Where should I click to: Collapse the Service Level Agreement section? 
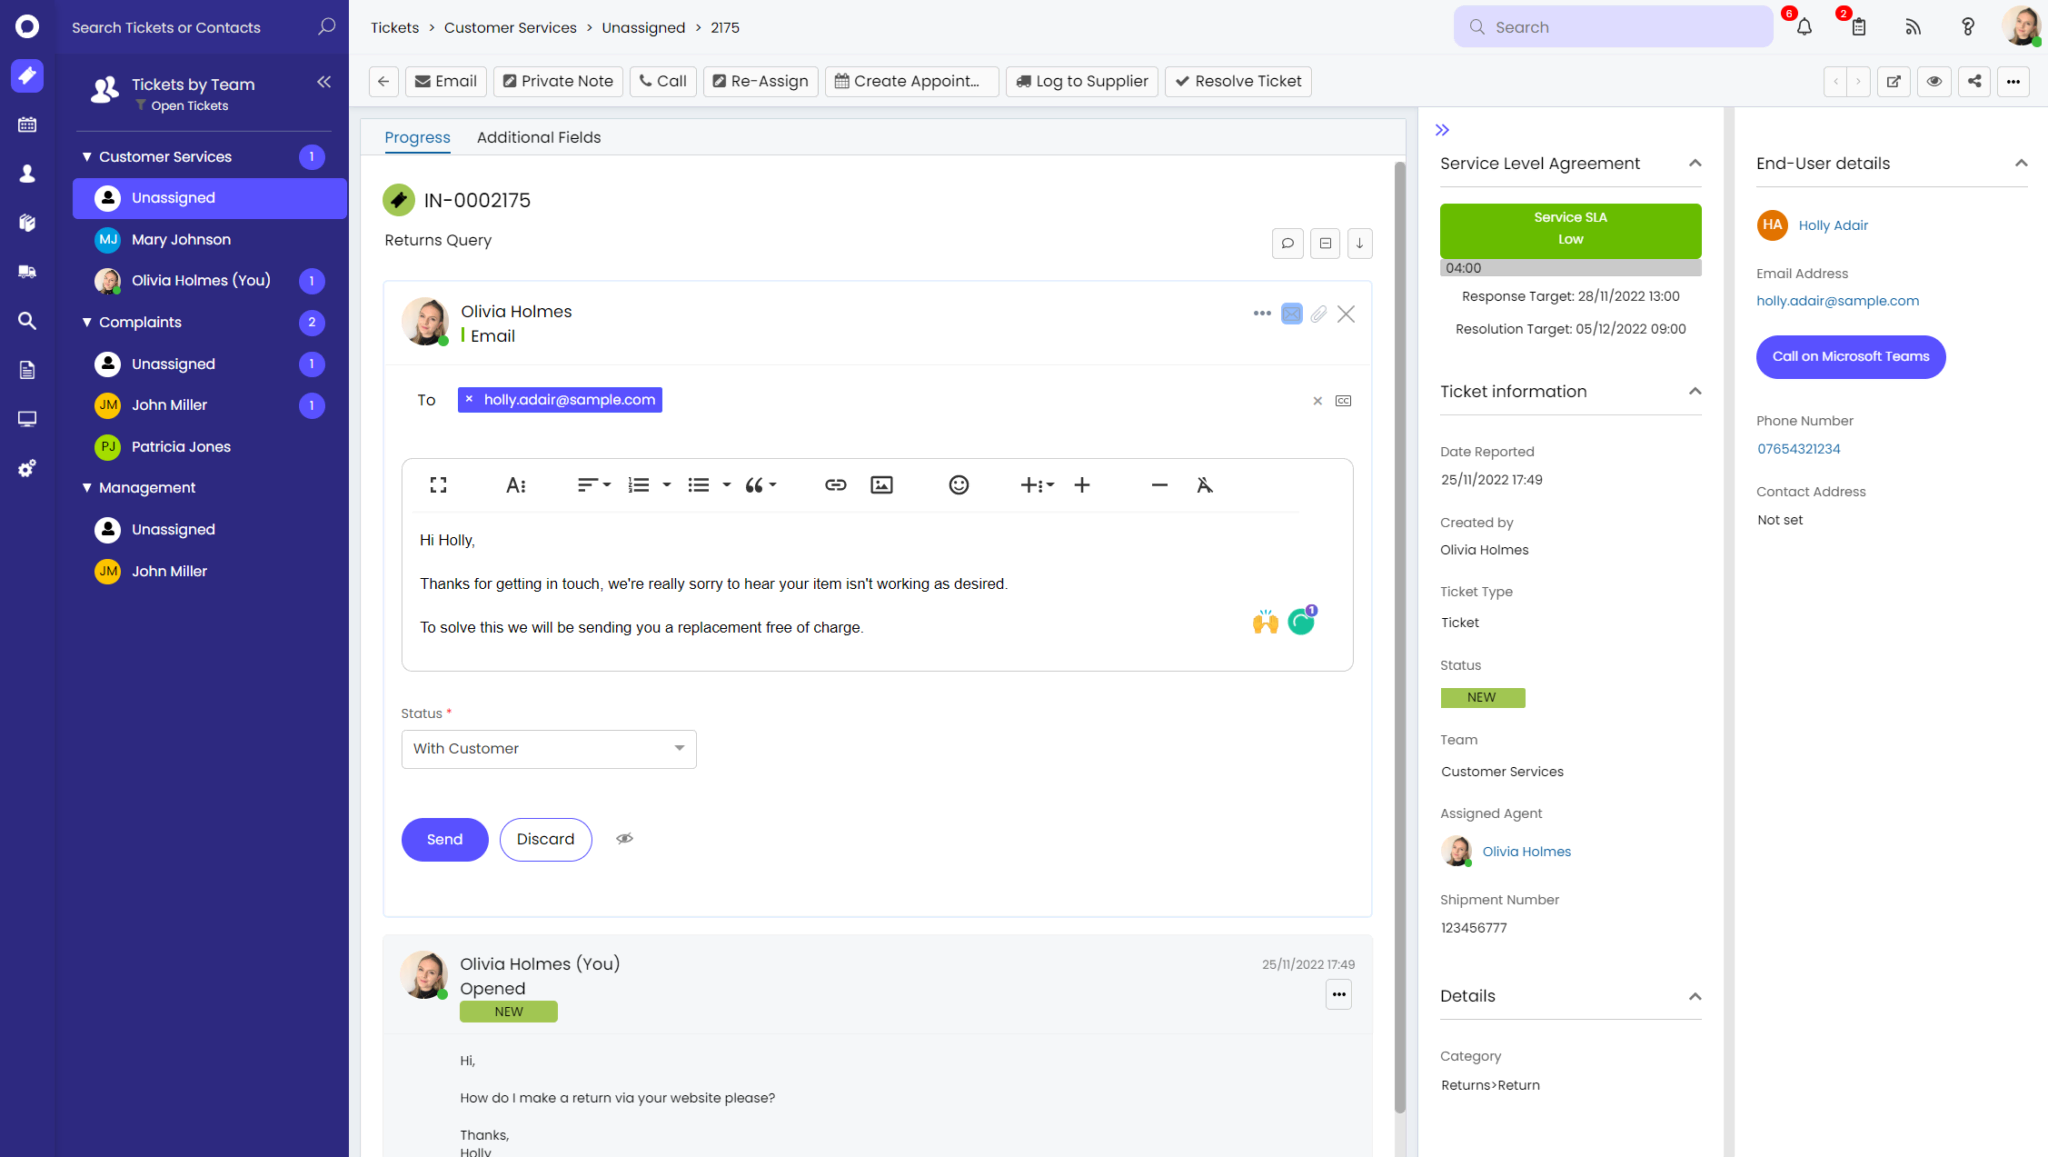[x=1695, y=163]
